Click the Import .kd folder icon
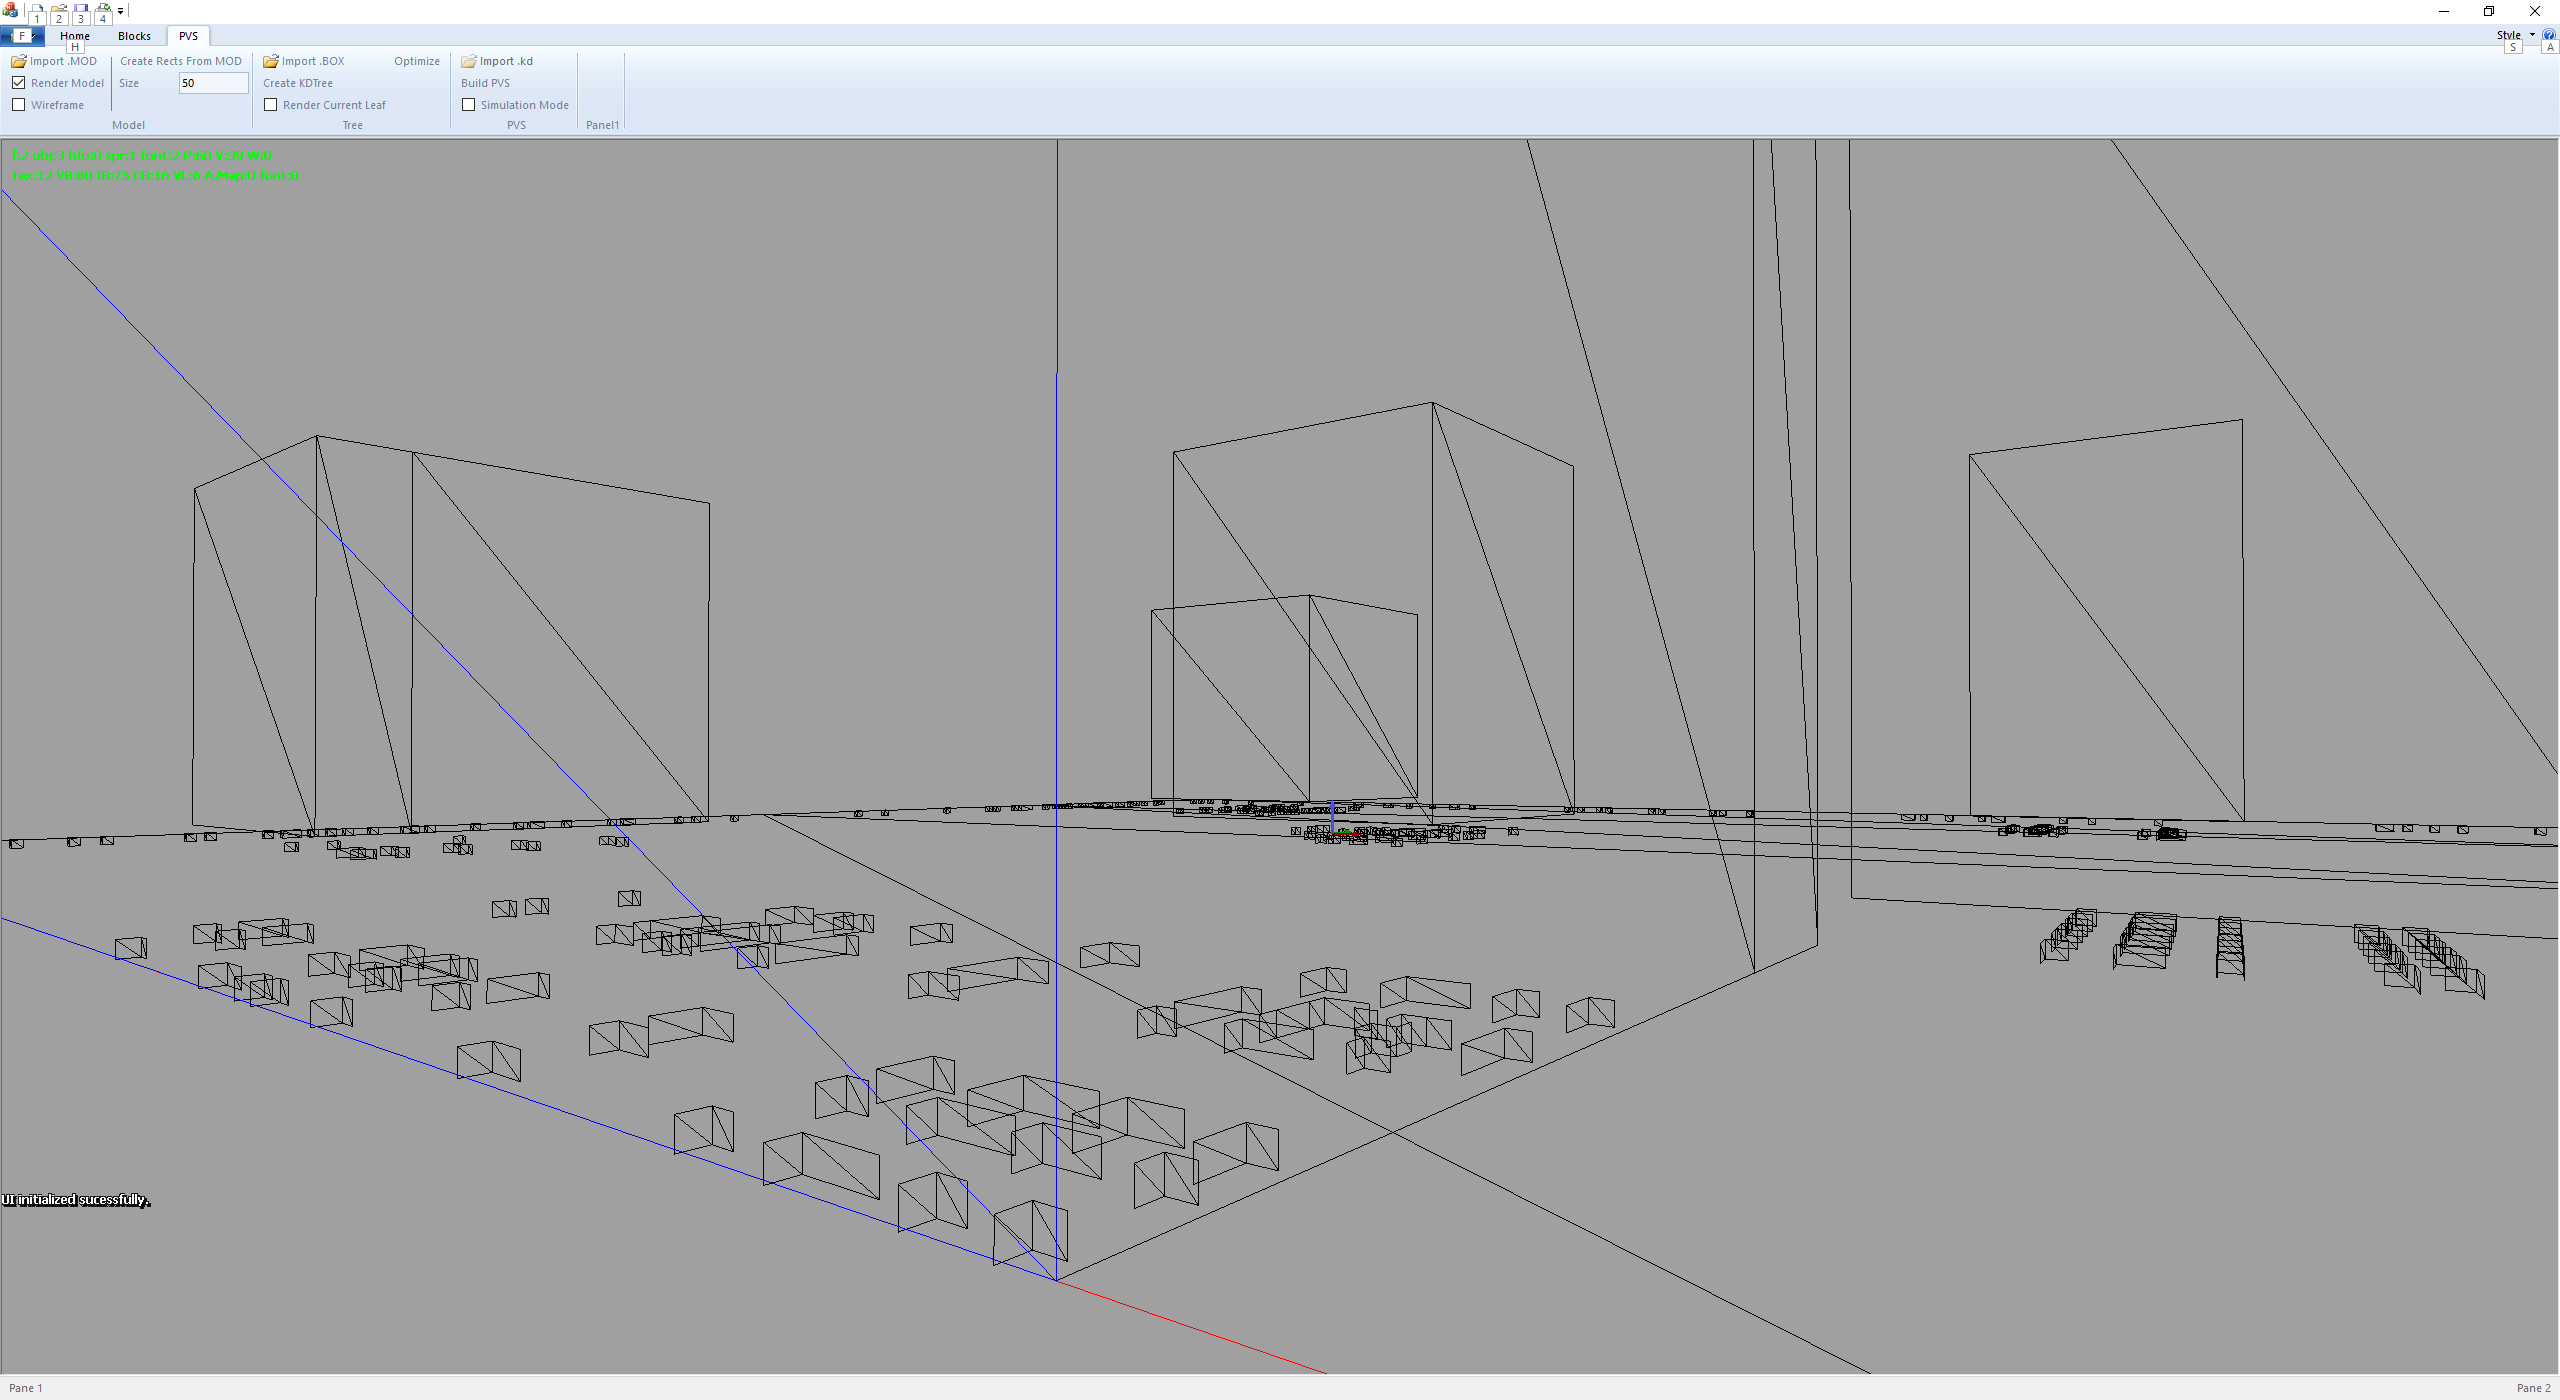 469,61
